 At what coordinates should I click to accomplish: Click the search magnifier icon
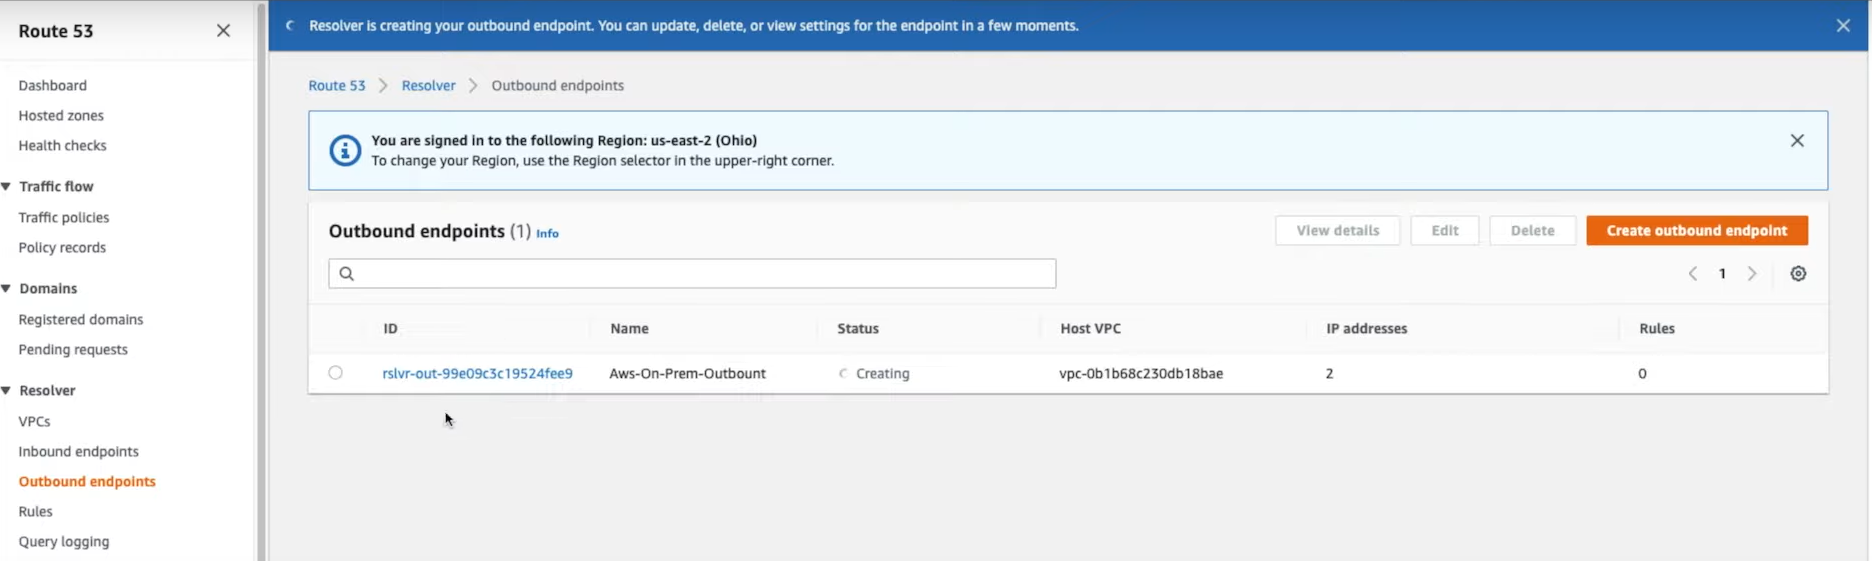pos(347,274)
